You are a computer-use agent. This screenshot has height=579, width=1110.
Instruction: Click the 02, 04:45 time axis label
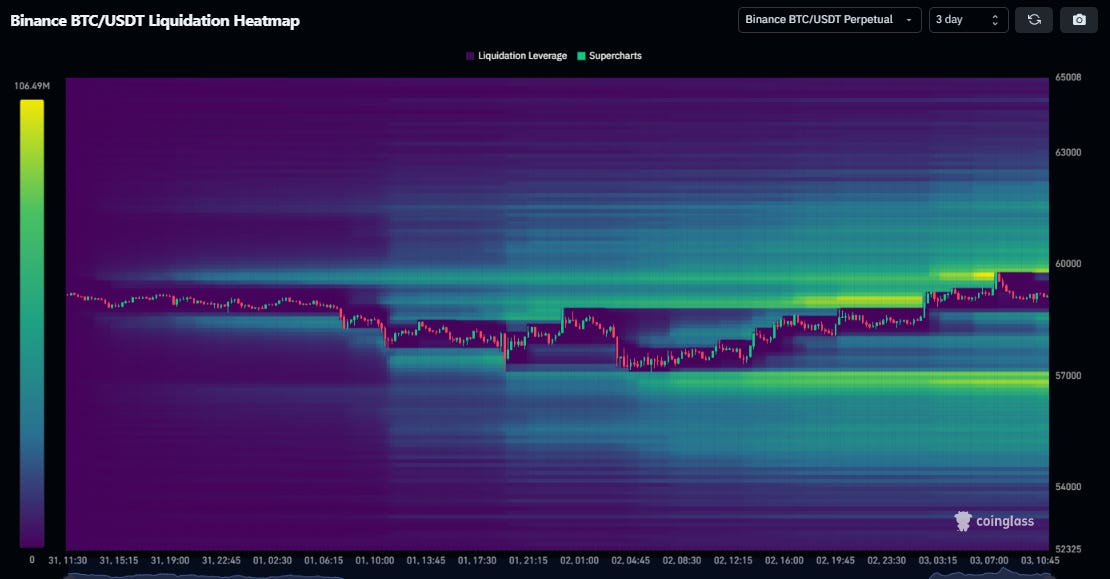631,561
